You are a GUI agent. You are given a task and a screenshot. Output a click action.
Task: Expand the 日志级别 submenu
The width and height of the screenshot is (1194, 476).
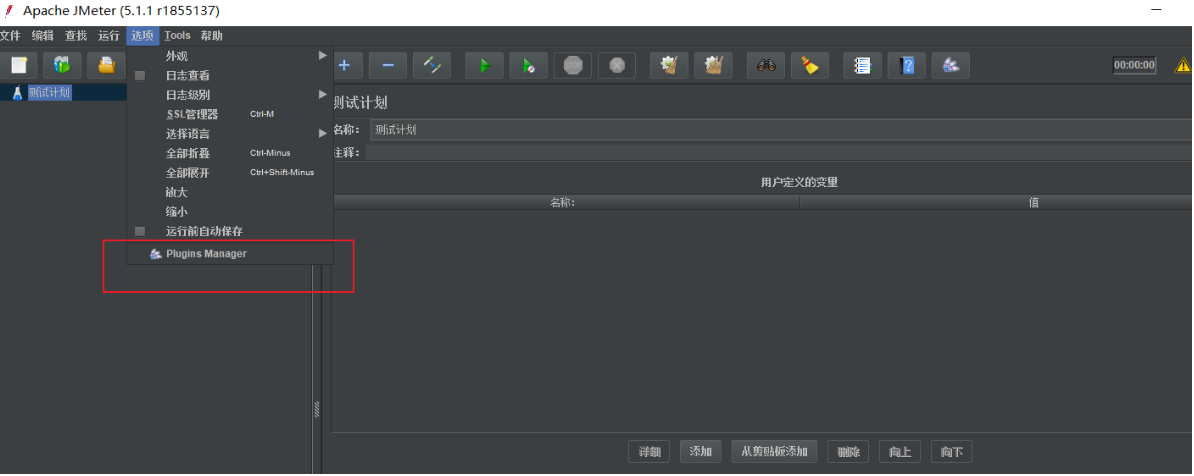click(230, 94)
